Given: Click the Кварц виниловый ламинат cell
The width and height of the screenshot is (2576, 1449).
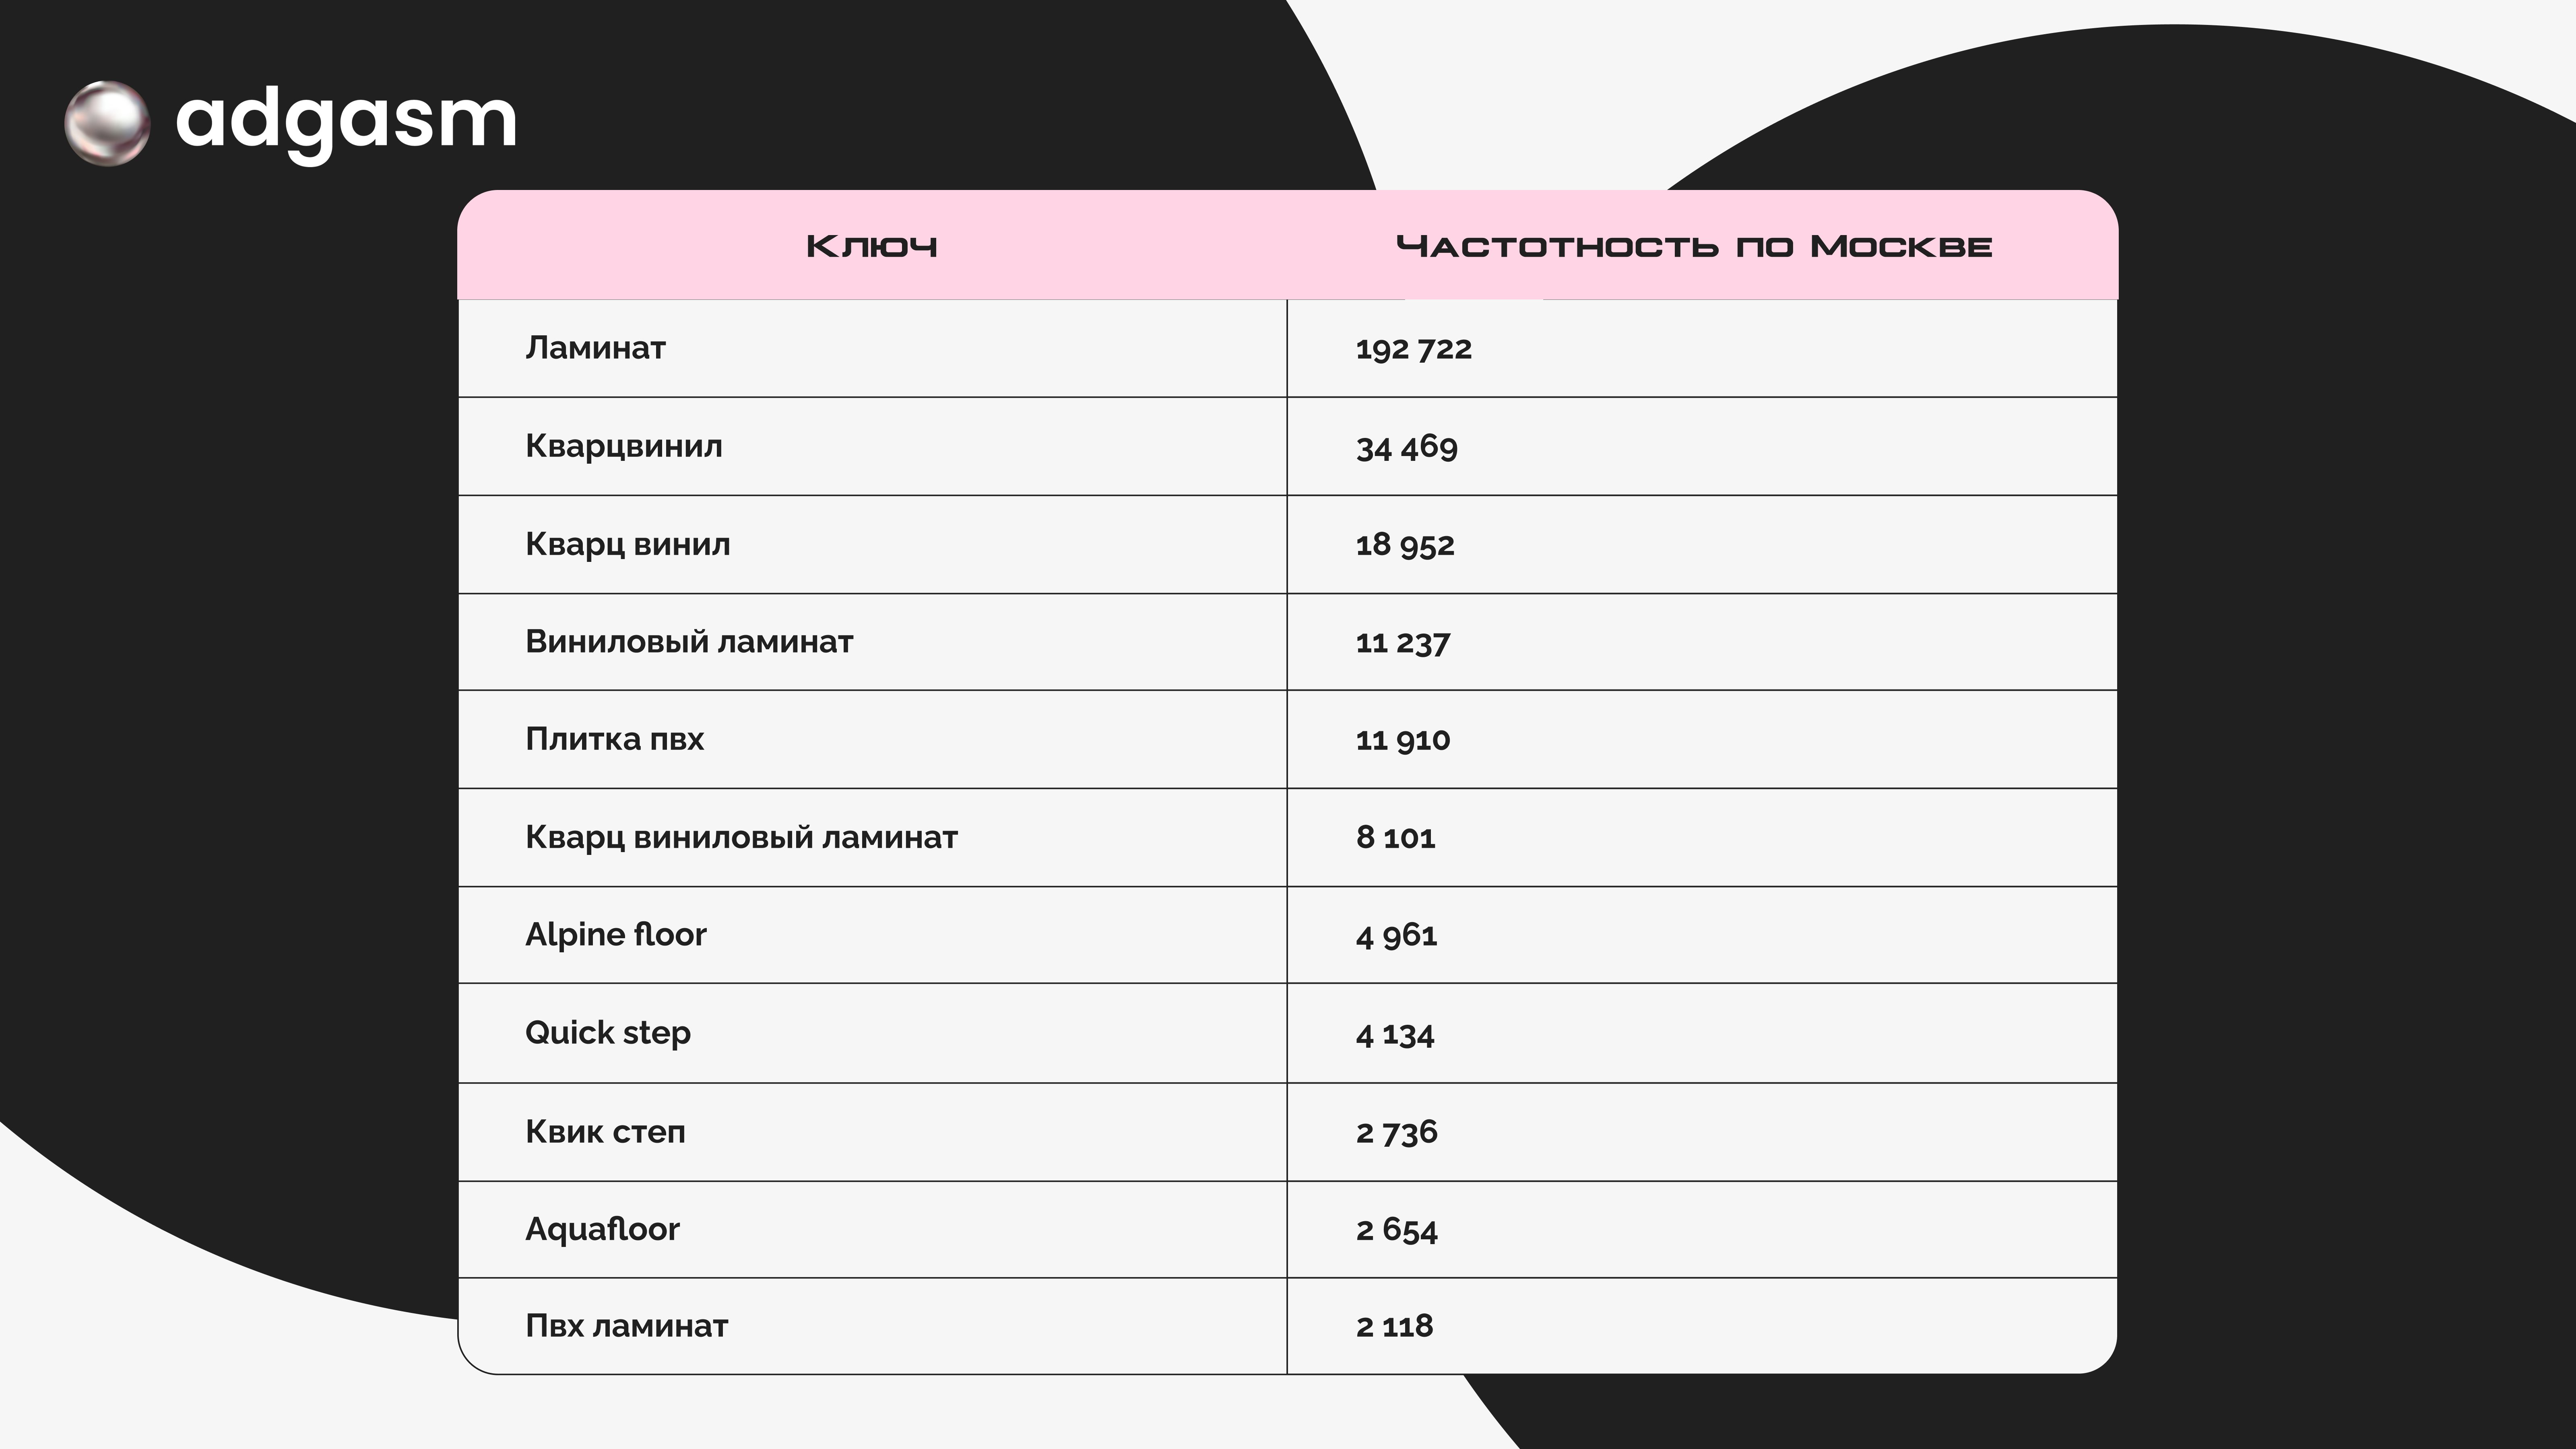Looking at the screenshot, I should tap(741, 837).
